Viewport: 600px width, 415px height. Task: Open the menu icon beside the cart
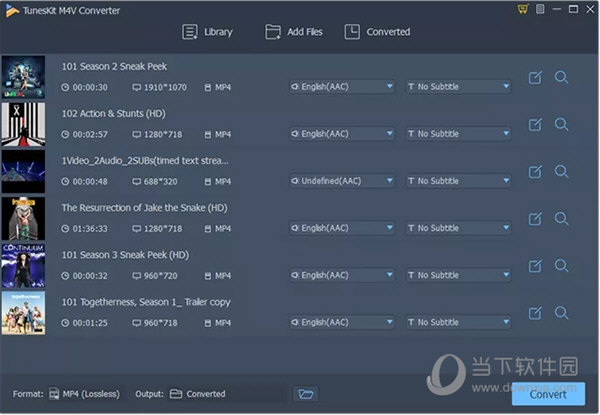click(x=540, y=9)
